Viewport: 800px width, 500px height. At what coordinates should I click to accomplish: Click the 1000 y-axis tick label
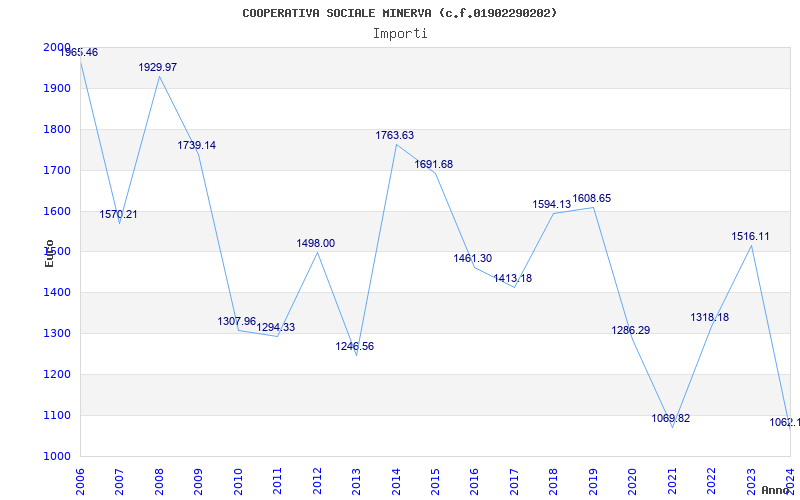point(57,456)
